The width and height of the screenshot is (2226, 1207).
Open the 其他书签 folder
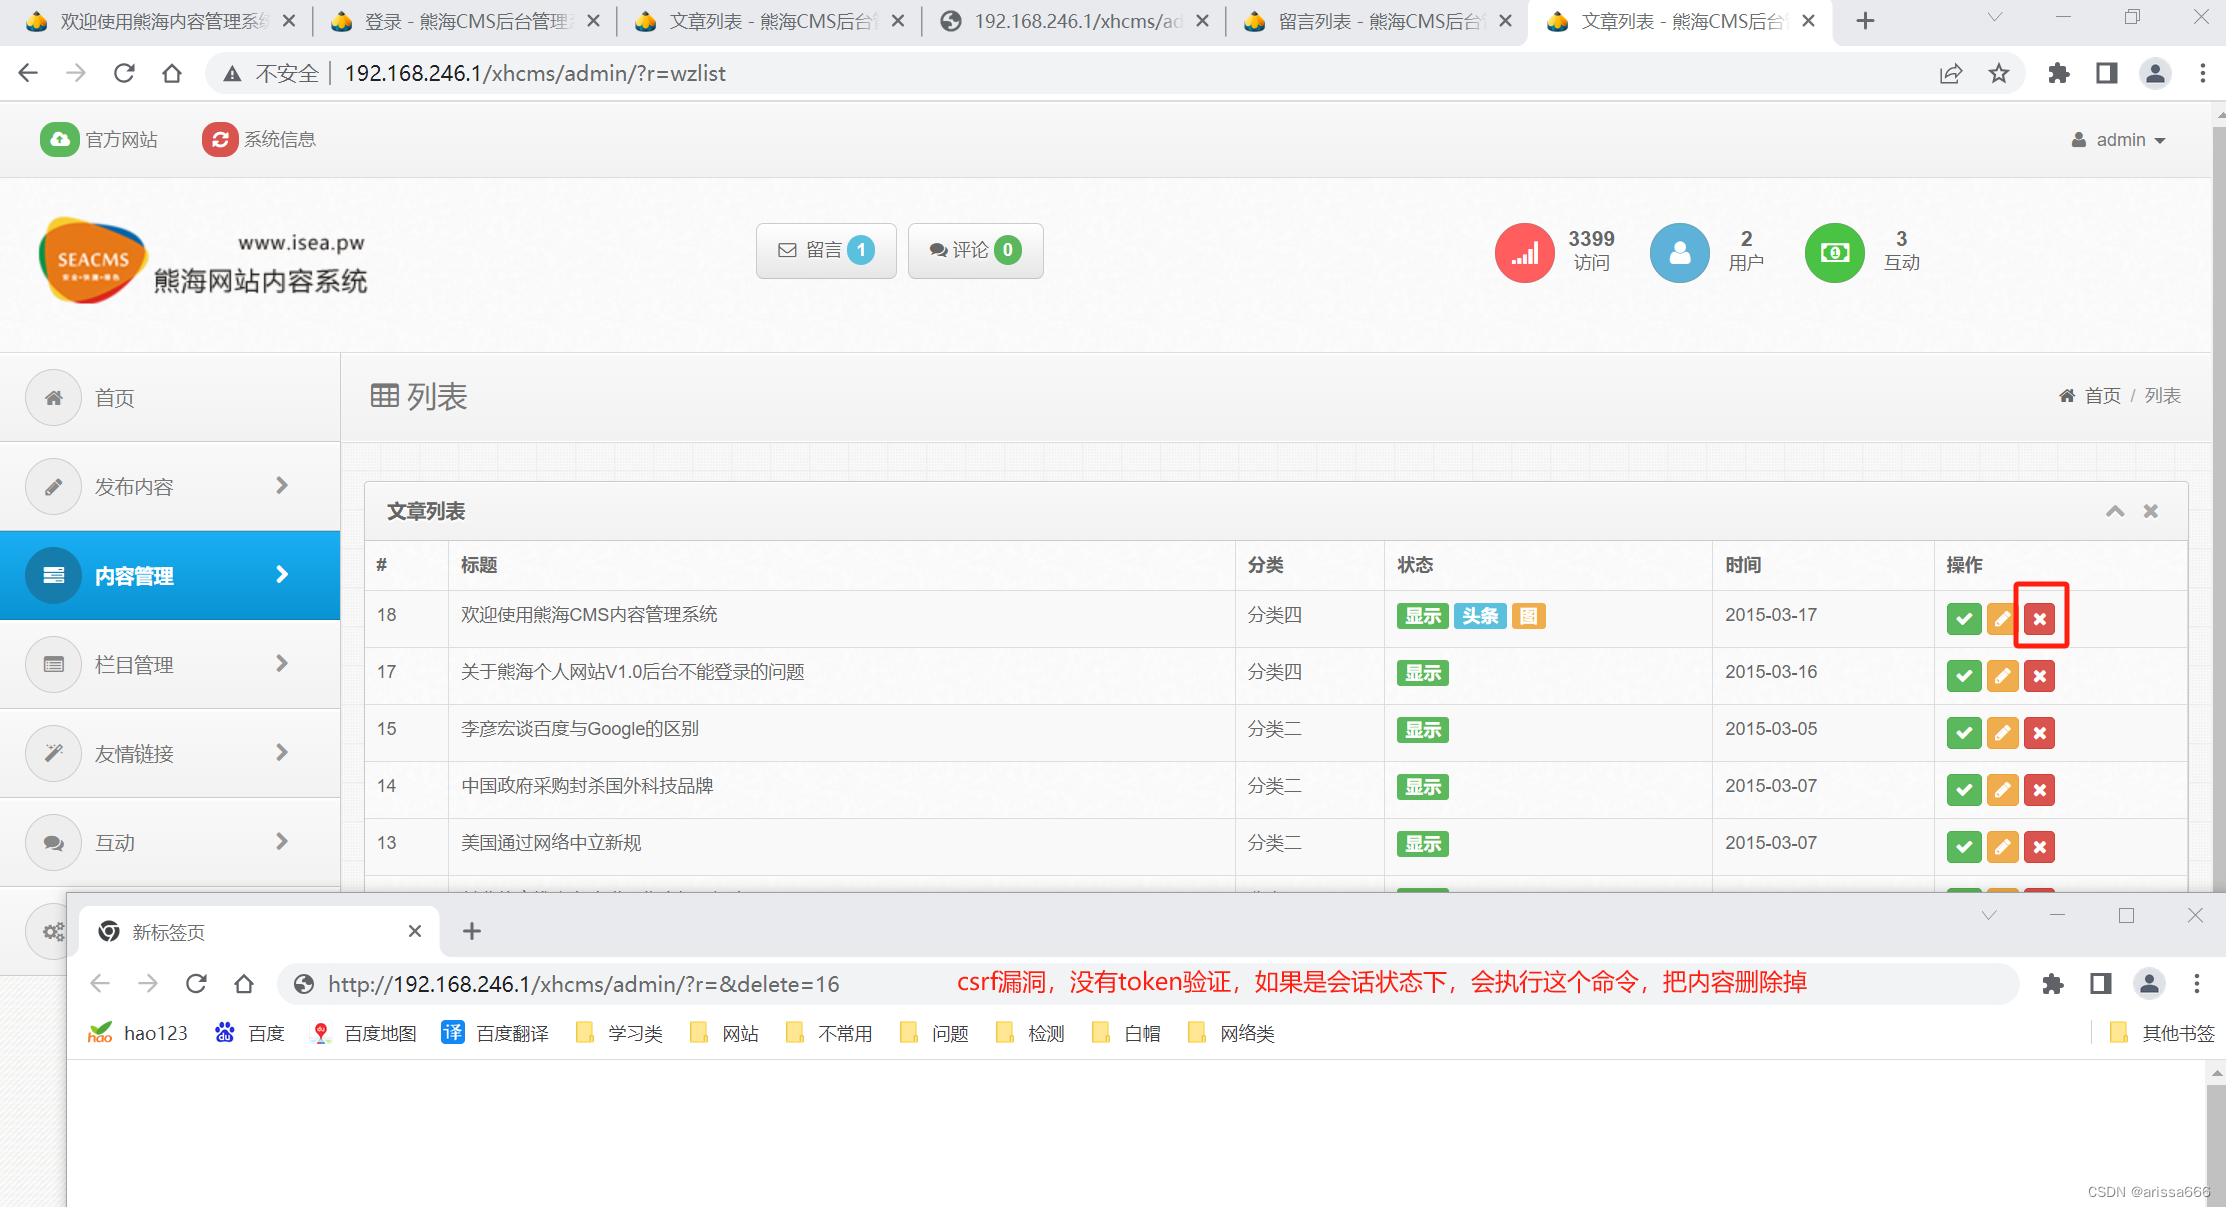tap(2161, 1033)
